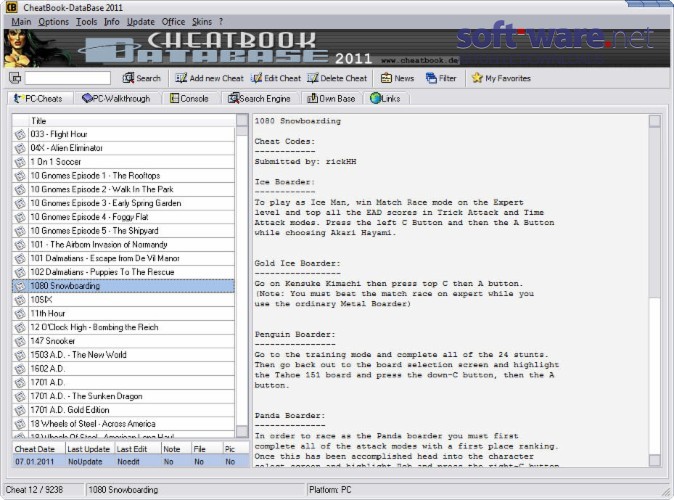
Task: Click the Pic column header
Action: 236,449
